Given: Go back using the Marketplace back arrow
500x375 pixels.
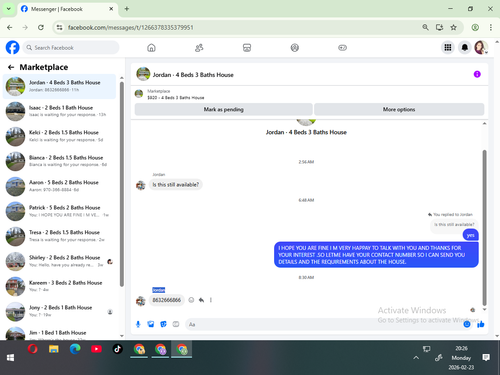Looking at the screenshot, I should tap(11, 67).
